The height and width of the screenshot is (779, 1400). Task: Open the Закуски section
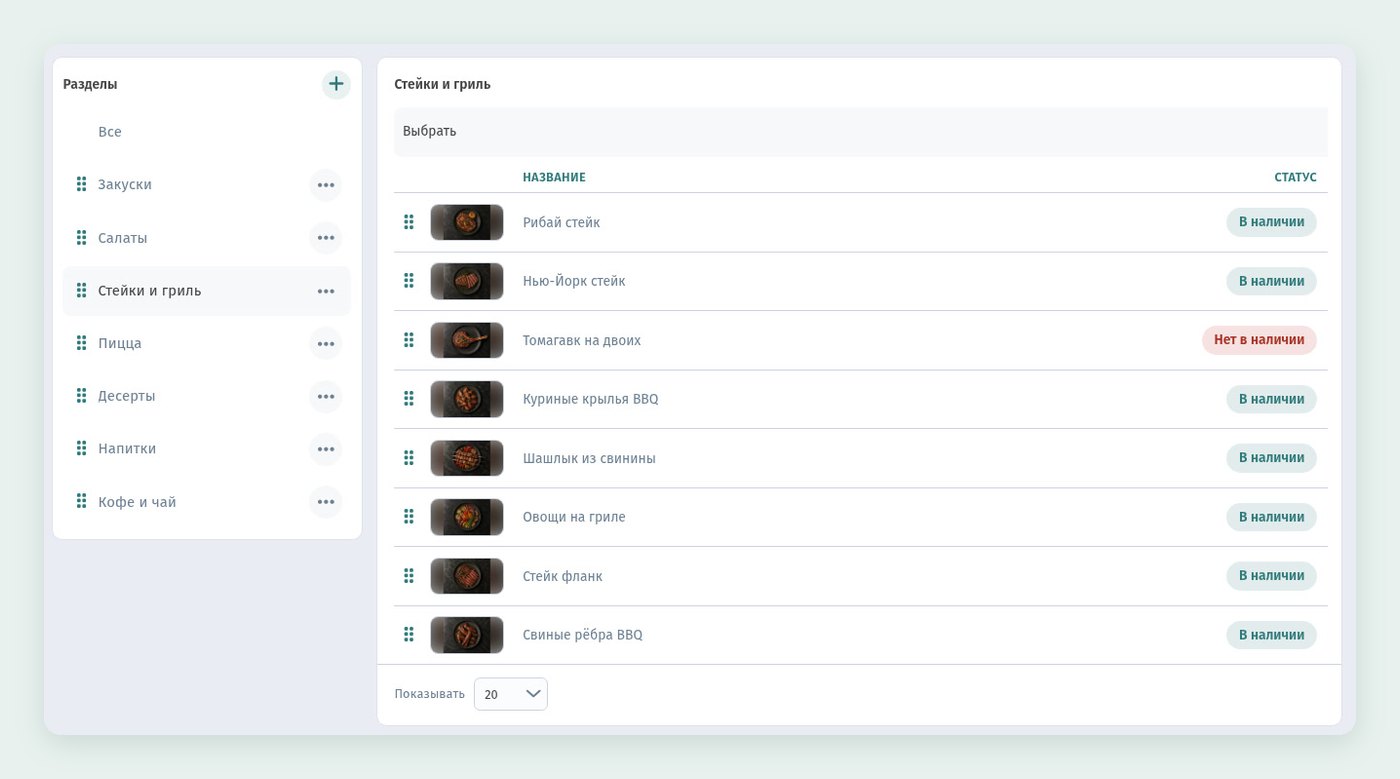pyautogui.click(x=125, y=185)
